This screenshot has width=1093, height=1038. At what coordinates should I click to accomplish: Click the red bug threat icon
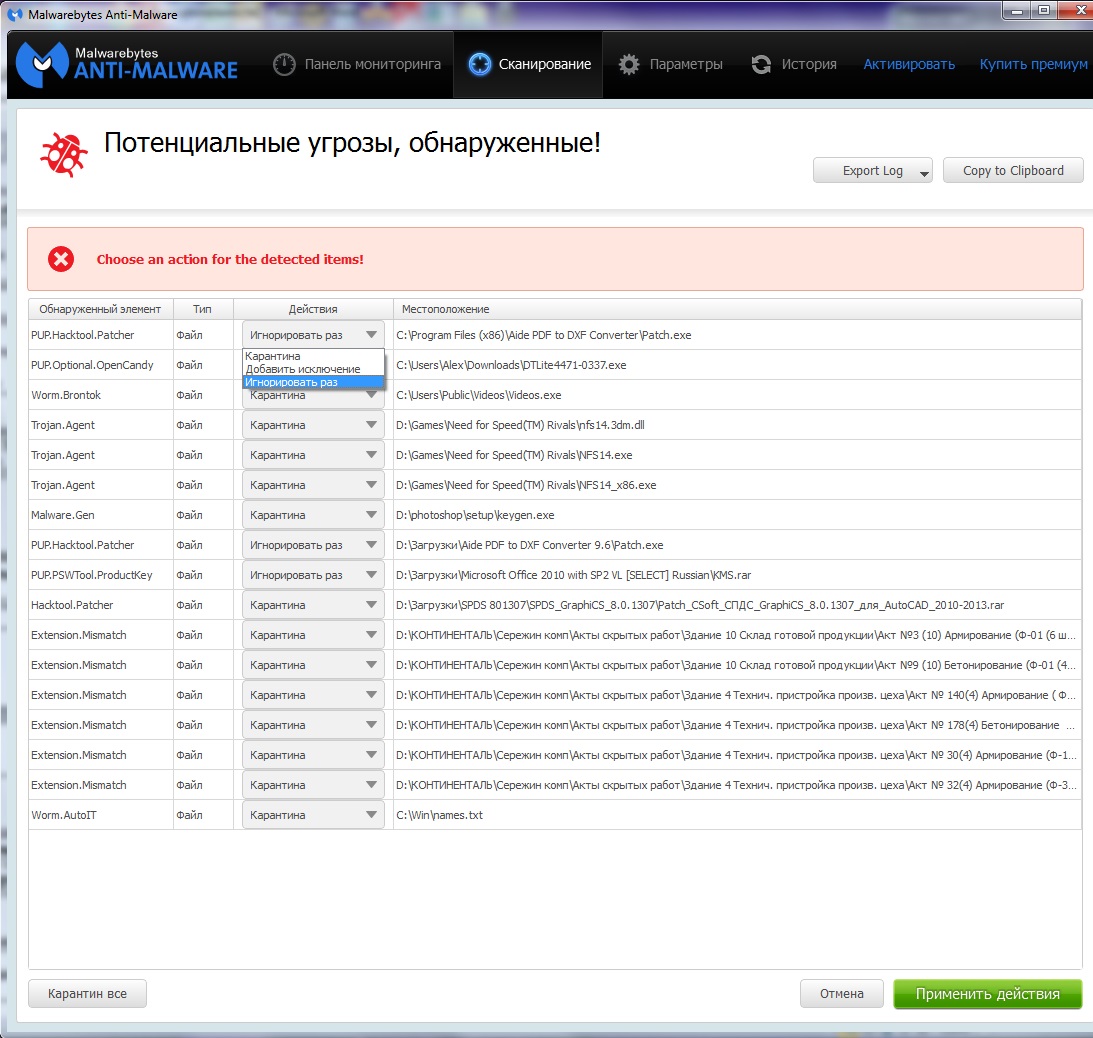63,154
